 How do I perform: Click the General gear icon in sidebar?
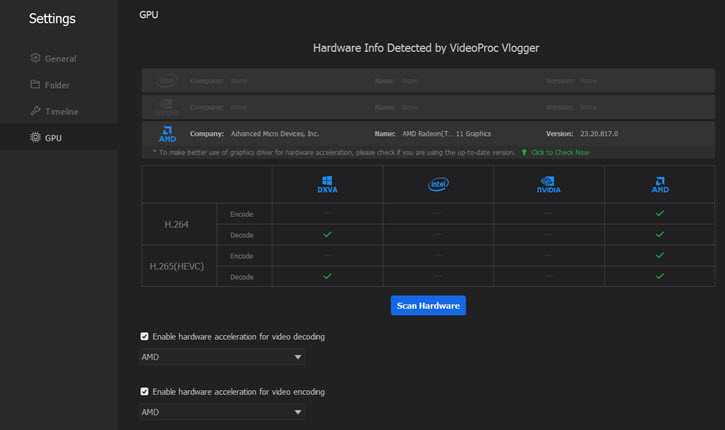(x=36, y=59)
